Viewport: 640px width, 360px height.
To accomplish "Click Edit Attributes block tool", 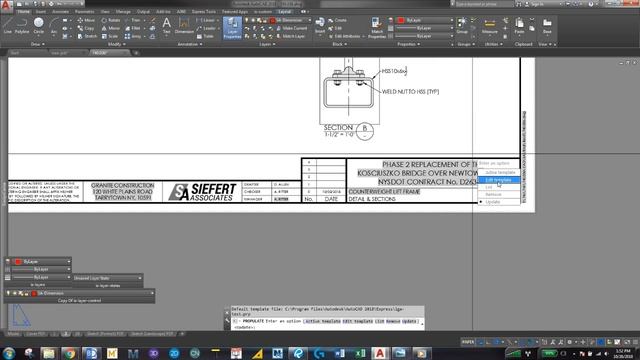I will click(346, 36).
